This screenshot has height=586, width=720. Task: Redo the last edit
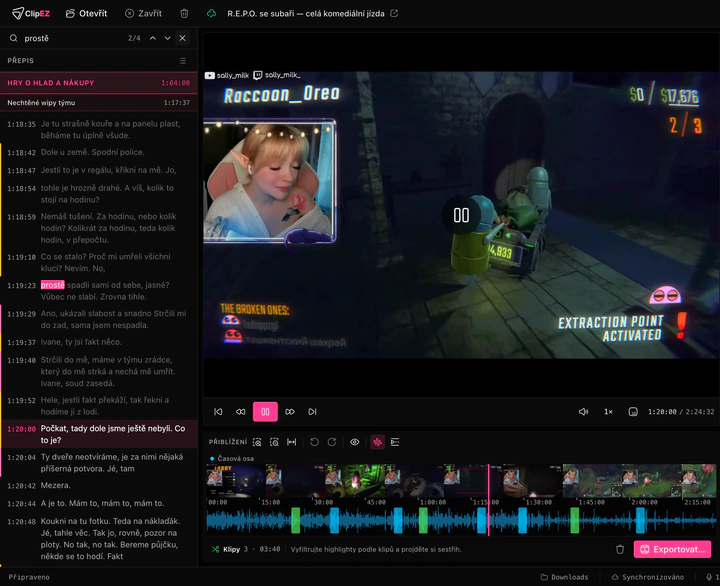332,442
